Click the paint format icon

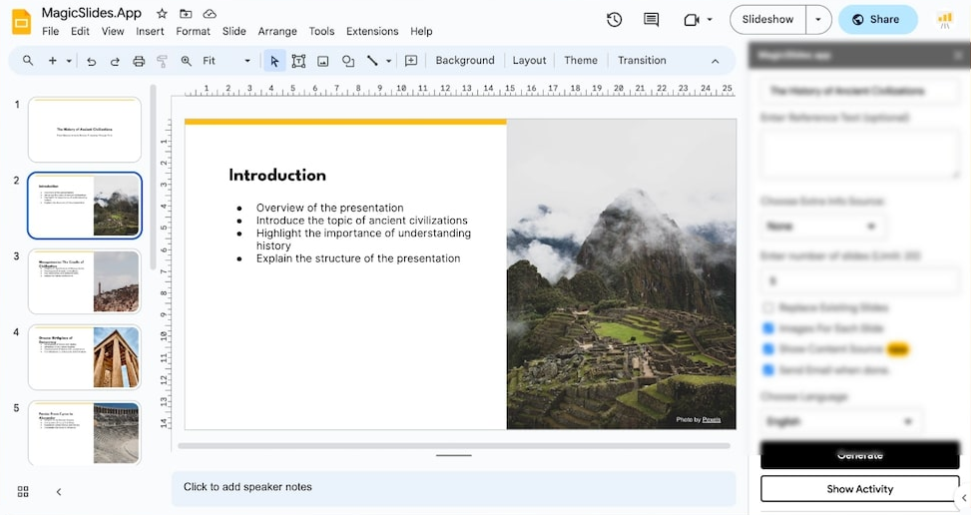pos(162,61)
